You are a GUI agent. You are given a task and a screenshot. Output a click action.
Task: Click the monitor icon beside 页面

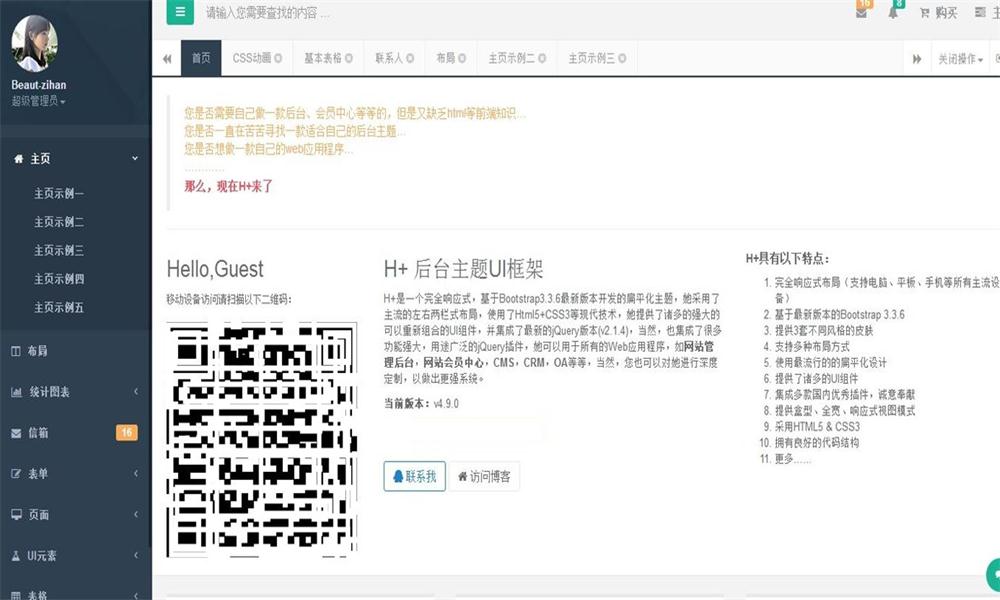point(17,515)
